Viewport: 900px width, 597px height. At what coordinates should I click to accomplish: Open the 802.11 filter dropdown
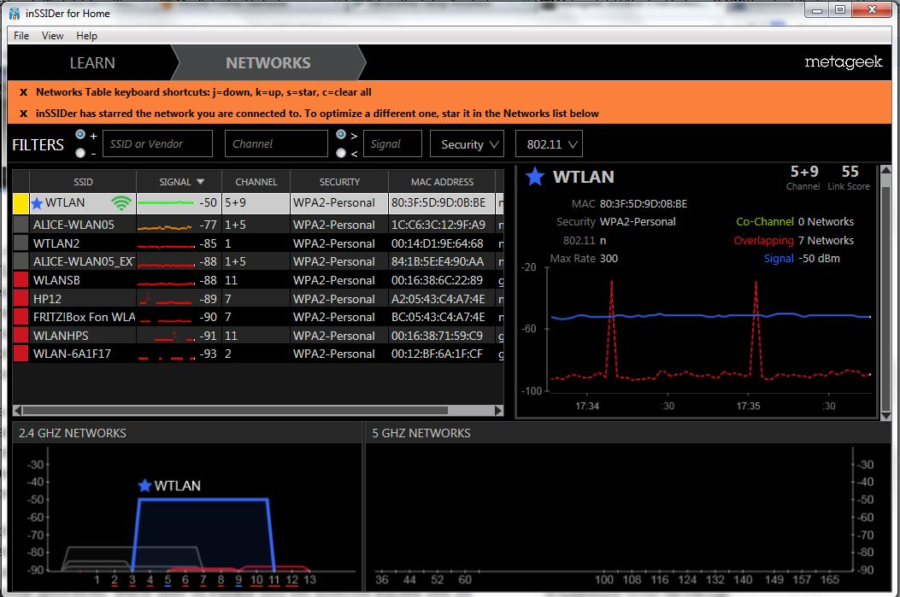549,144
